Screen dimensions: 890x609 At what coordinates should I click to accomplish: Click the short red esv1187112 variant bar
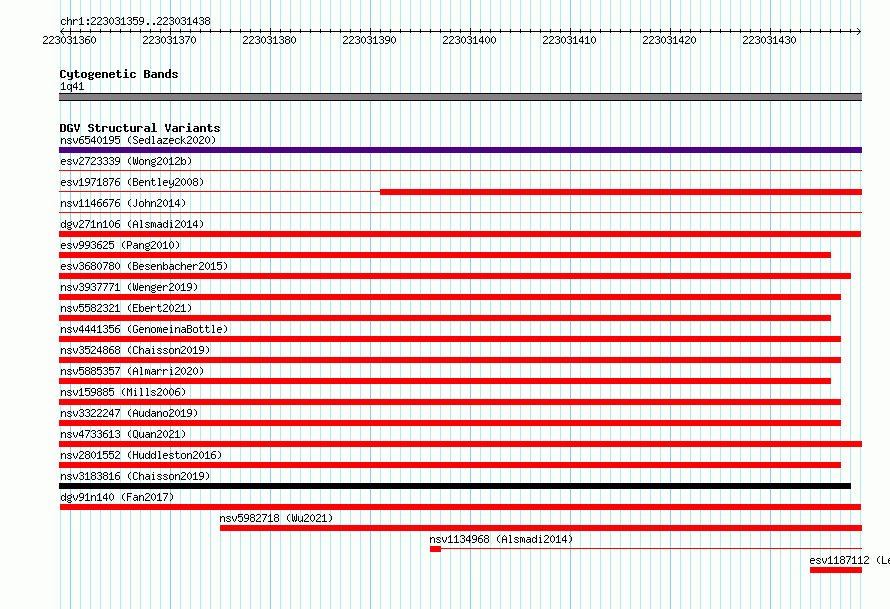coord(836,570)
